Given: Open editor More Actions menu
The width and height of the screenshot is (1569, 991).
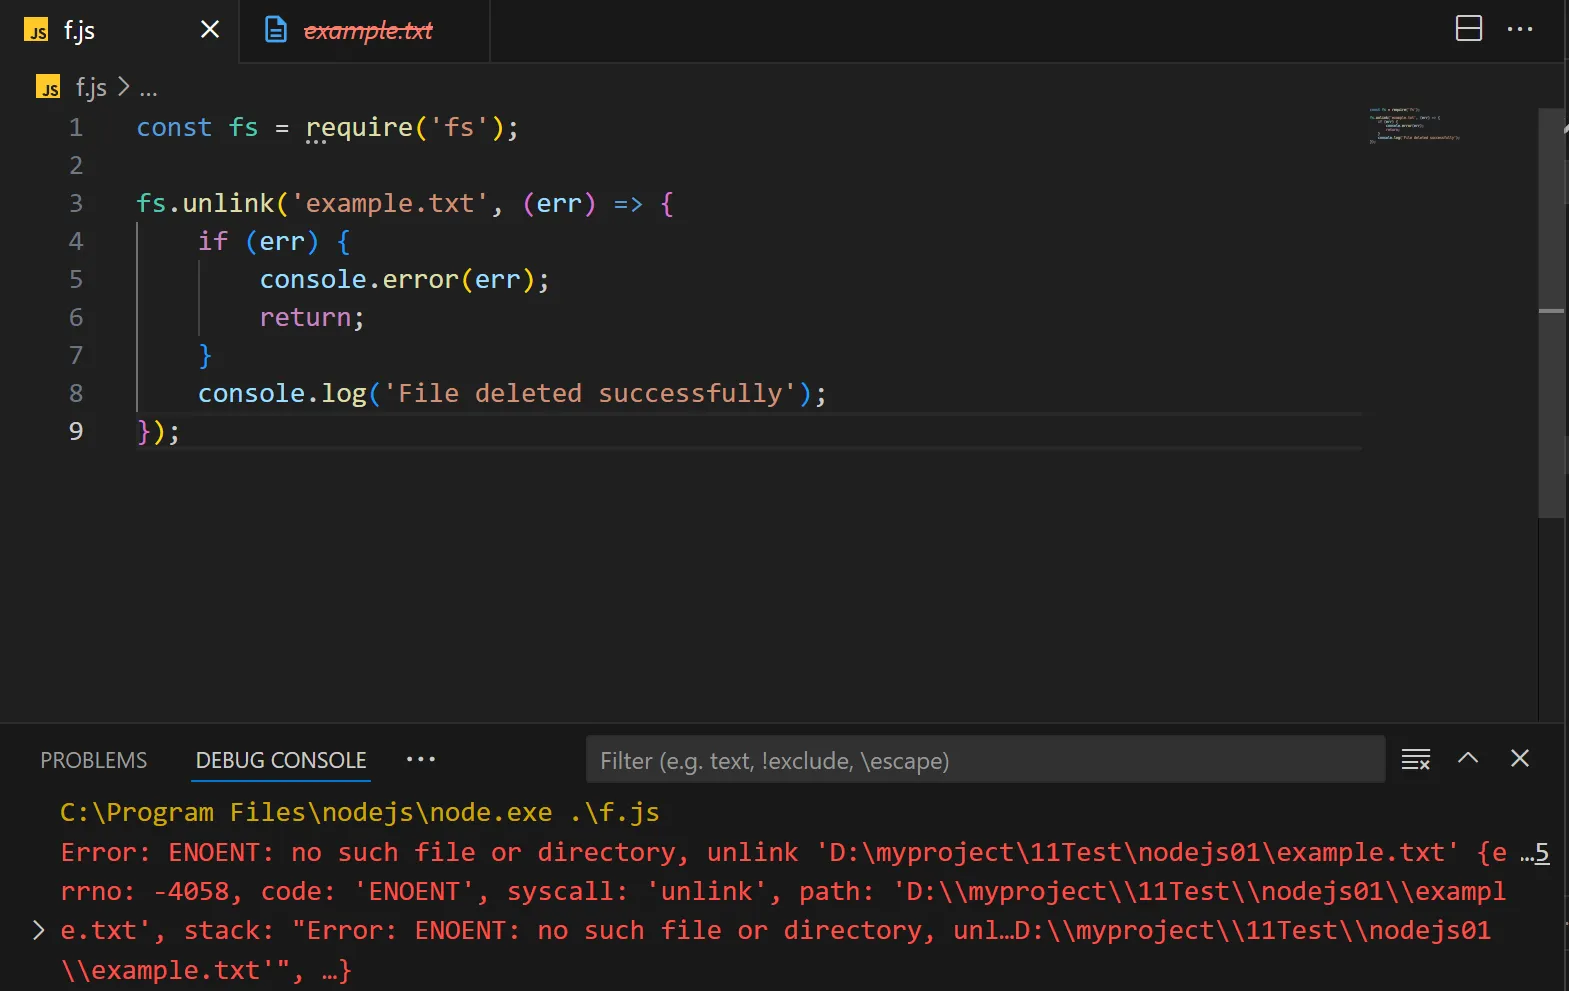Looking at the screenshot, I should 1520,29.
